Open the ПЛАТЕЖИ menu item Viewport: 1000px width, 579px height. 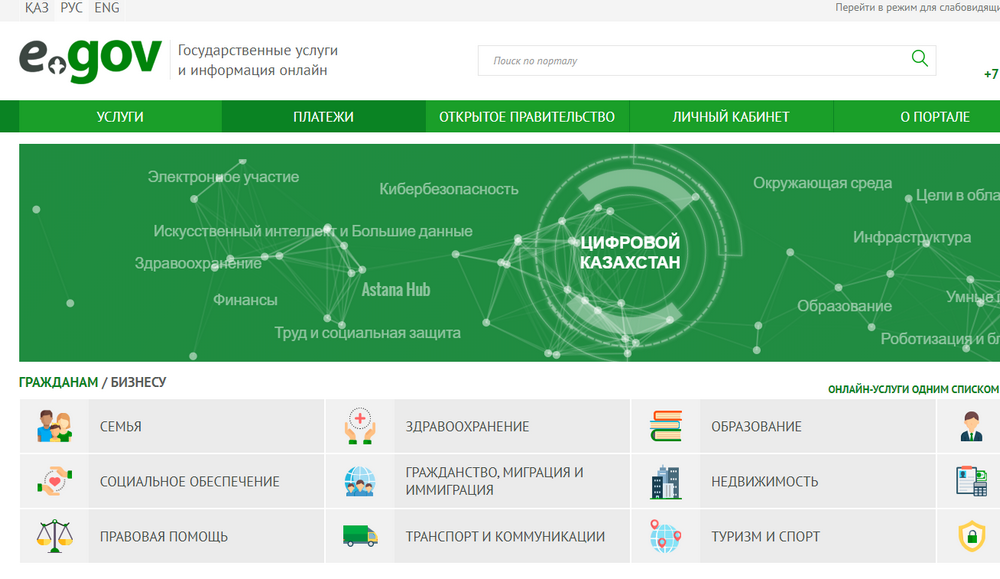tap(323, 117)
